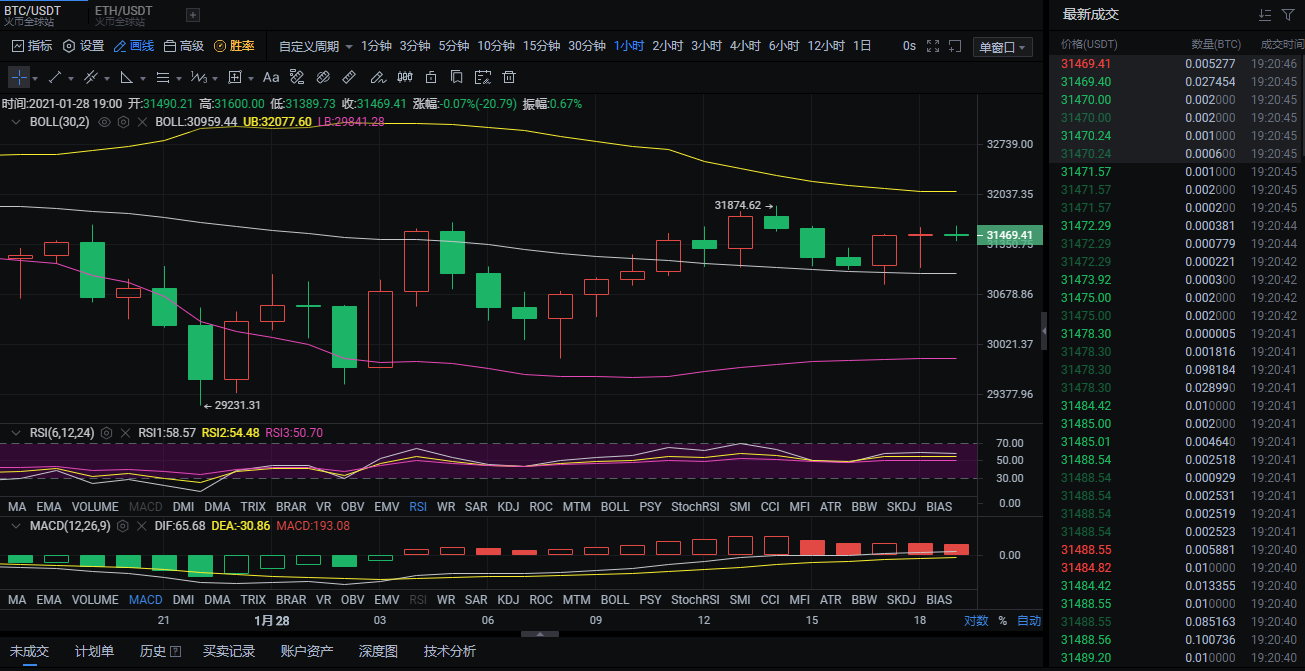Toggle percentage scale on price axis

(1002, 620)
